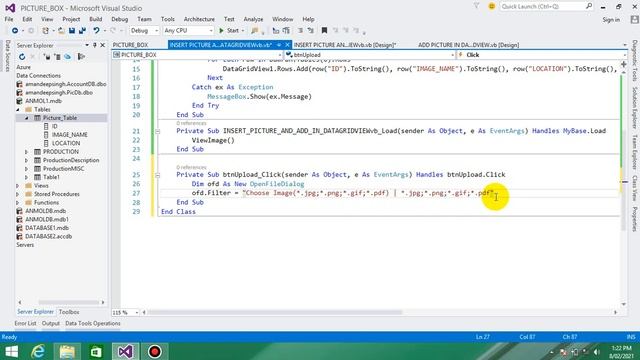Click the comment out lines toolbar icon
Viewport: 640px width, 360px height.
300,31
